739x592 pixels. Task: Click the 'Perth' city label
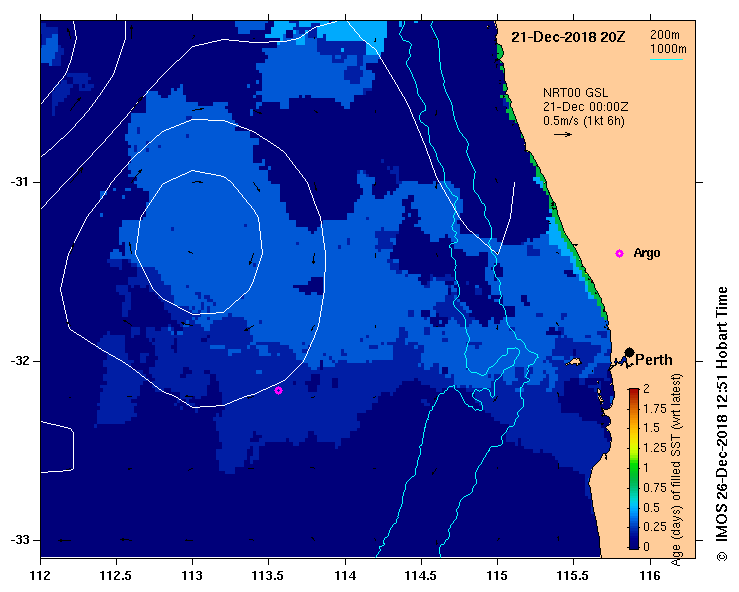(x=654, y=360)
